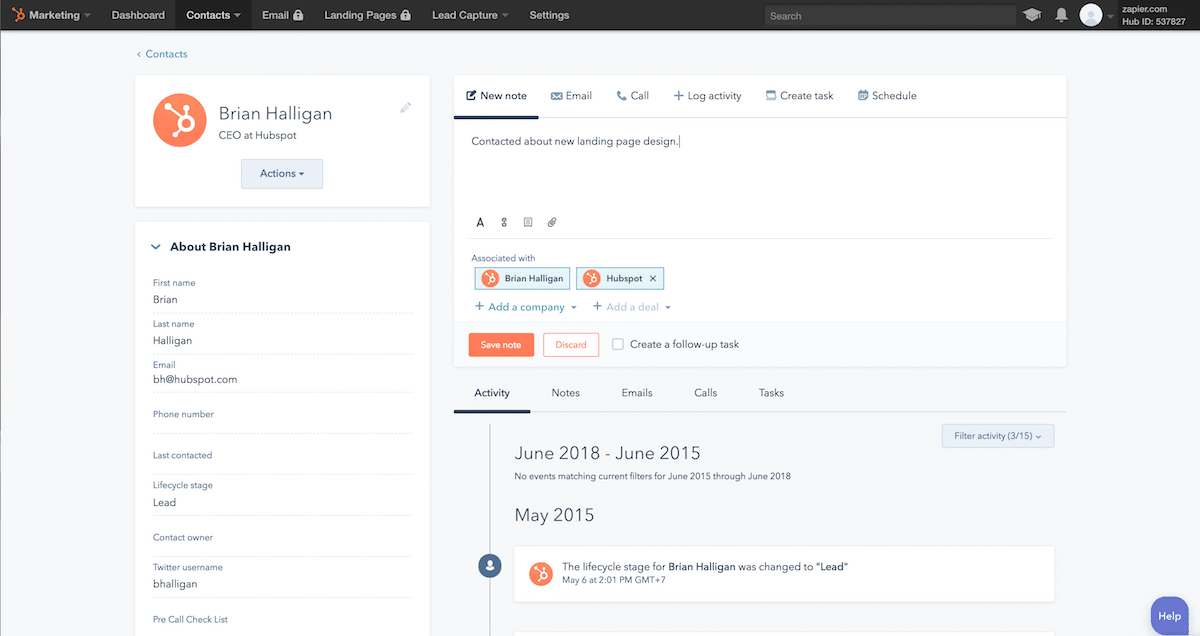The width and height of the screenshot is (1200, 636).
Task: Open the Contacts dropdown in navbar
Action: tap(214, 15)
